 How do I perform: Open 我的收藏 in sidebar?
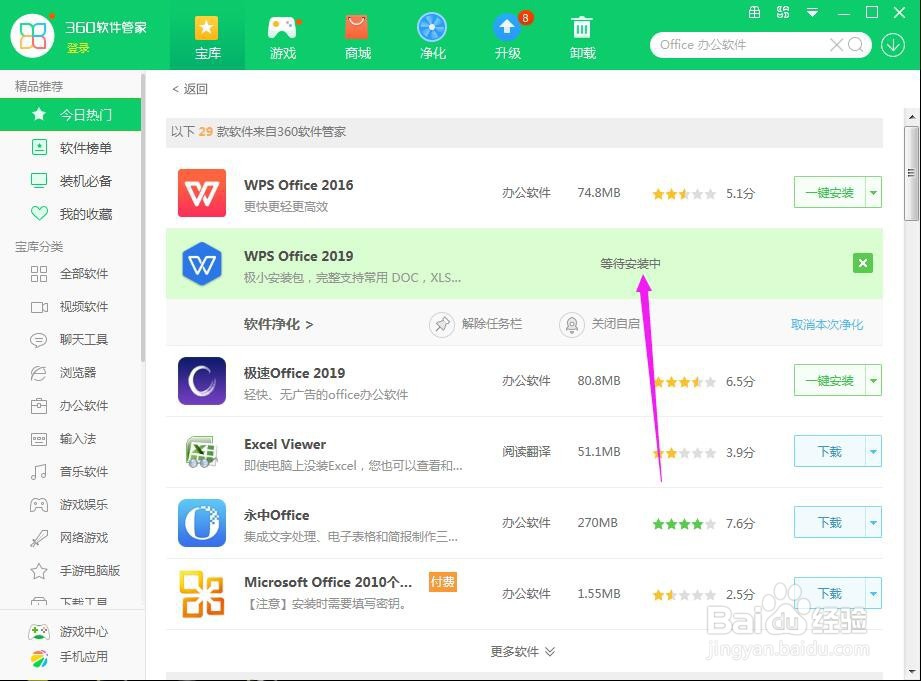tap(70, 213)
